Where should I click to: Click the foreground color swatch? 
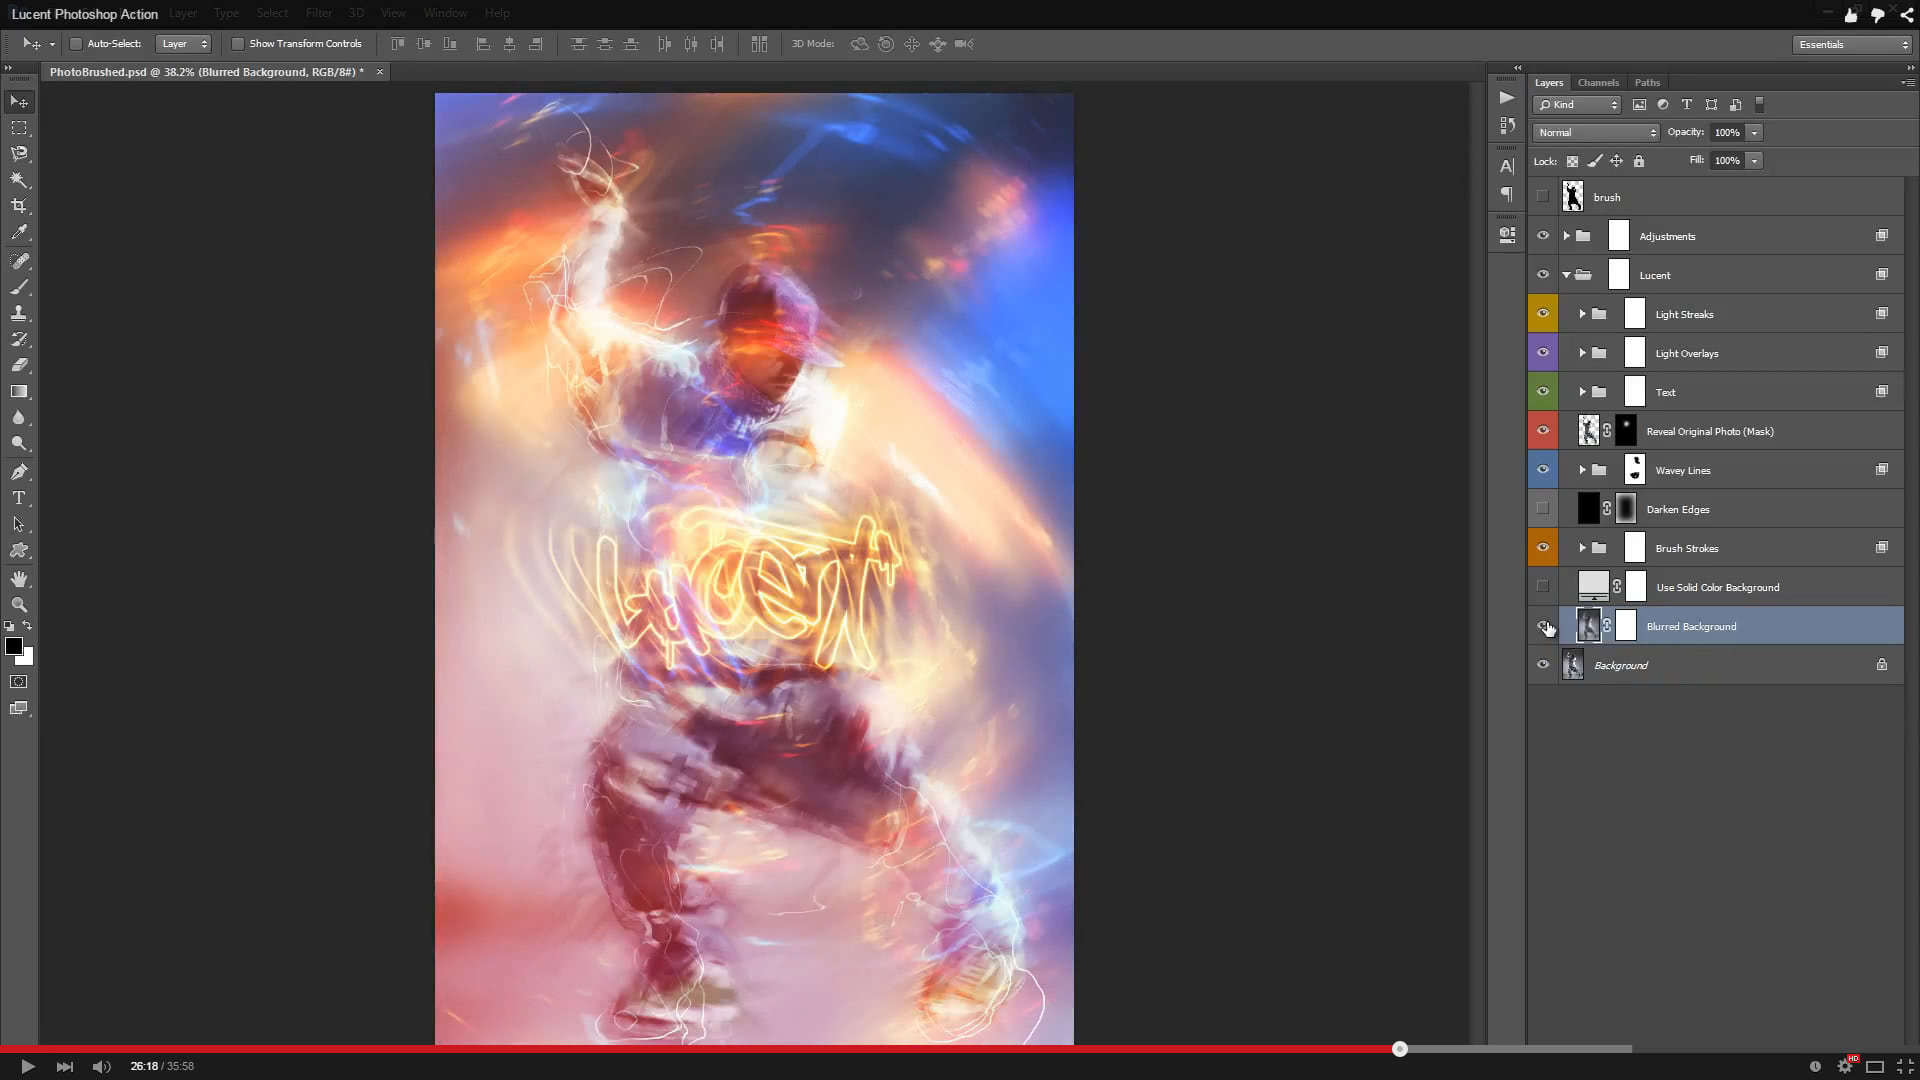click(14, 647)
